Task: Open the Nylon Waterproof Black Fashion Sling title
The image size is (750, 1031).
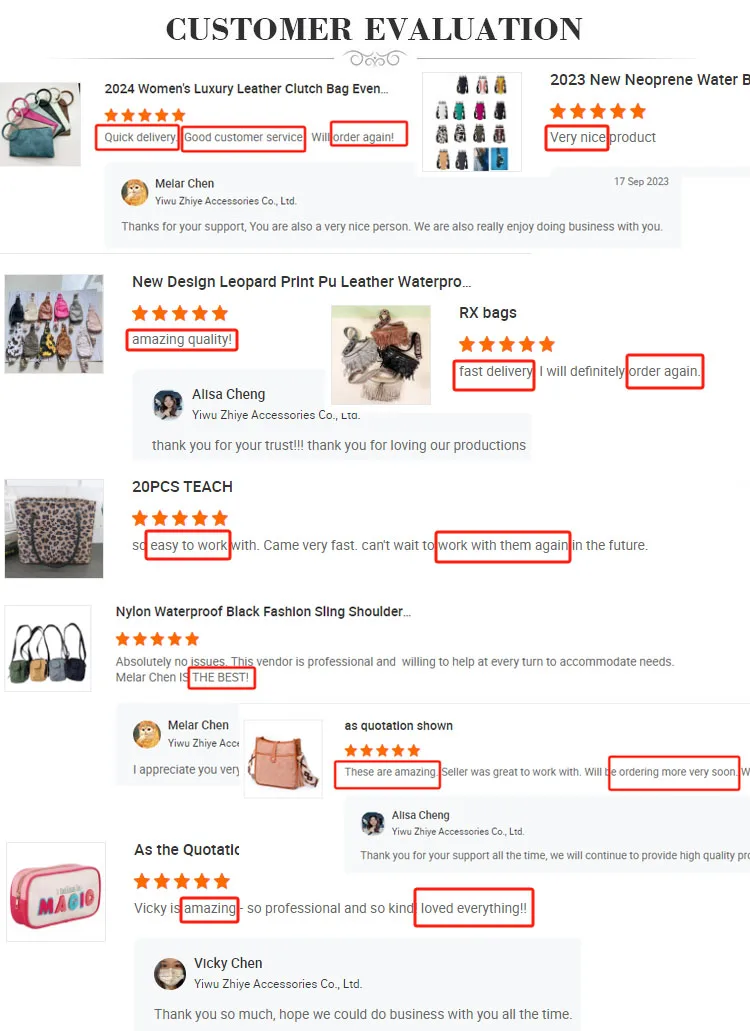Action: 264,611
